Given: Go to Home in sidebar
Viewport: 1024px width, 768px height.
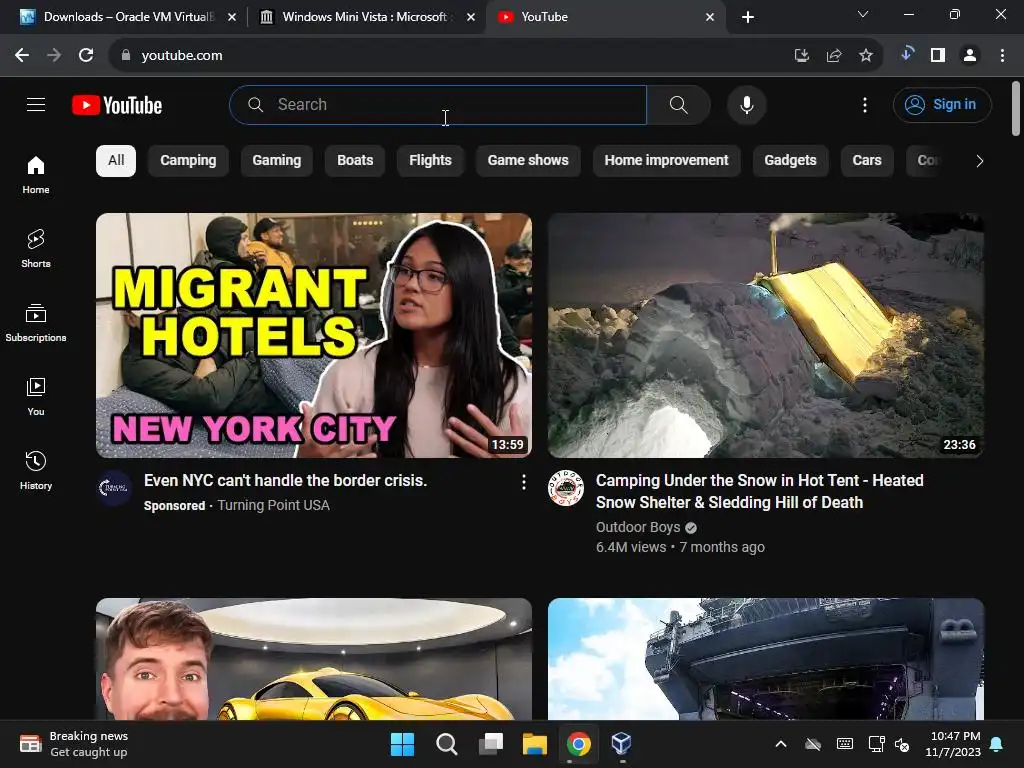Looking at the screenshot, I should pos(36,174).
